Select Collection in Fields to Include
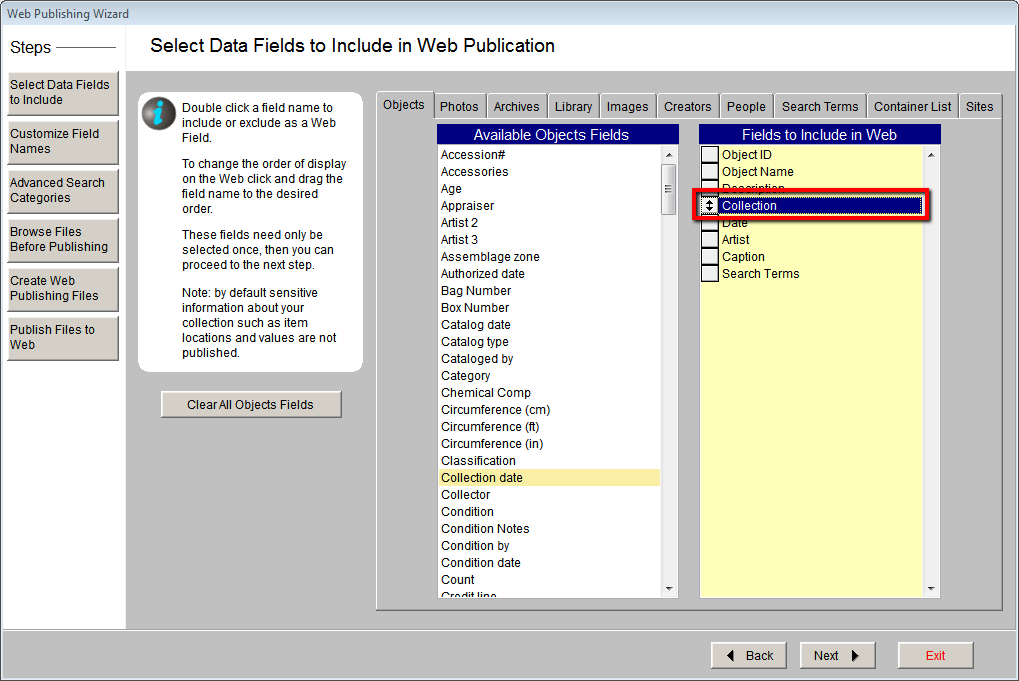The height and width of the screenshot is (681, 1019). (x=820, y=206)
